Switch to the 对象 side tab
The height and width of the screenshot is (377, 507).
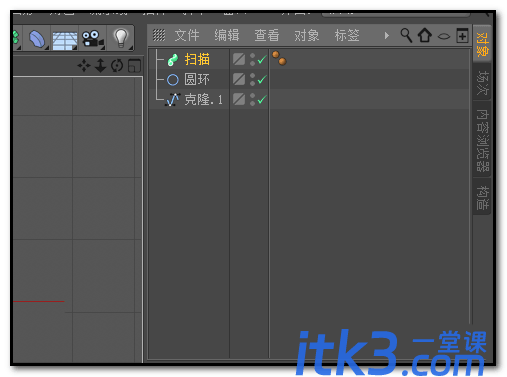click(x=482, y=44)
